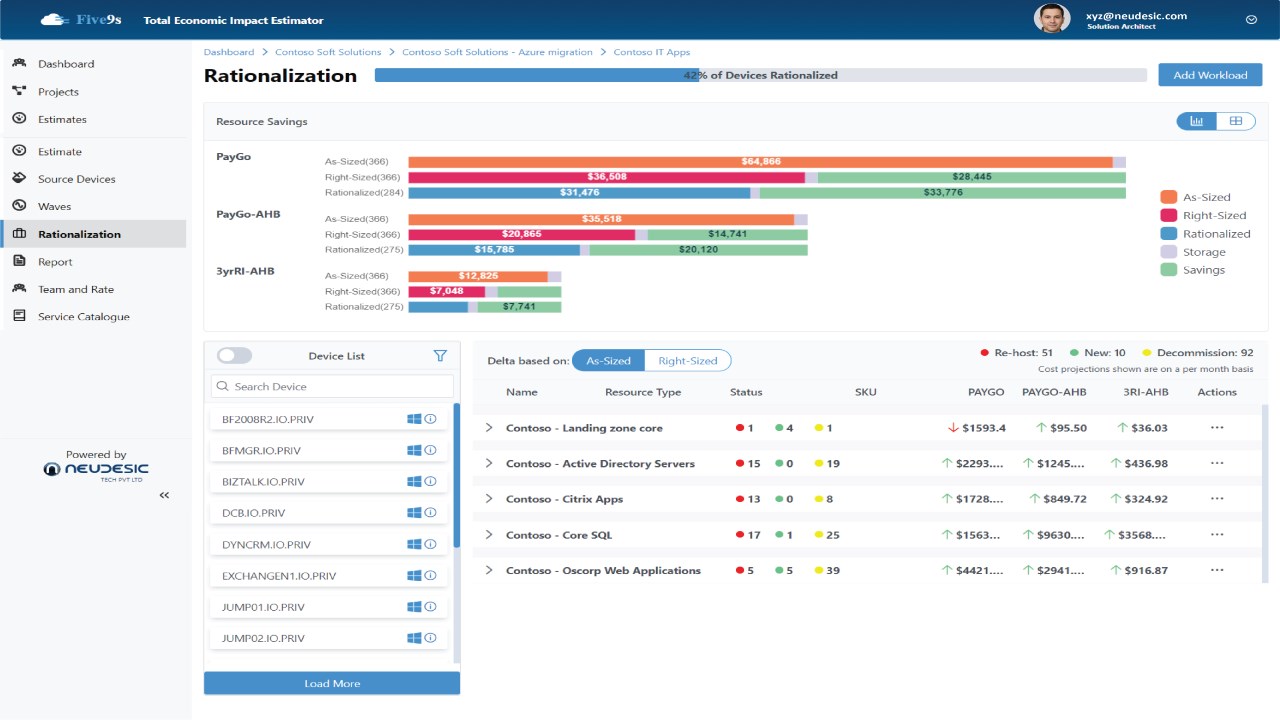The image size is (1280, 720).
Task: Click the filter icon in Device List
Action: pos(440,355)
